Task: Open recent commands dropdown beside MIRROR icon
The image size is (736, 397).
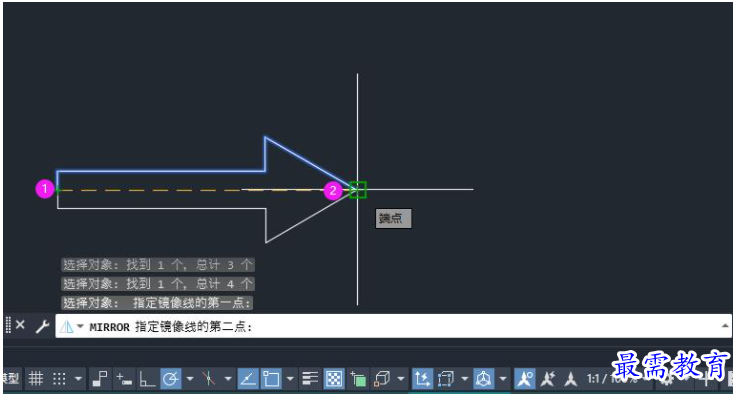Action: pos(80,327)
